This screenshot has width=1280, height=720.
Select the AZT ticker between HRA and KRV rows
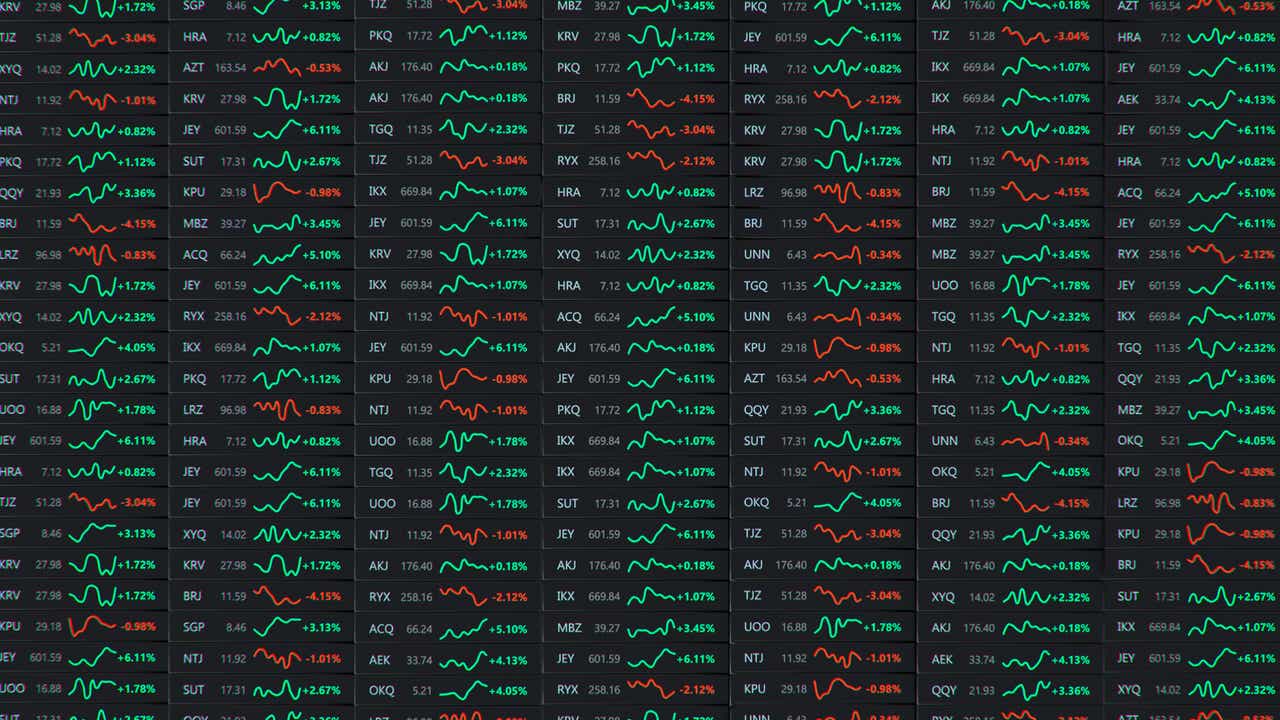tap(262, 68)
